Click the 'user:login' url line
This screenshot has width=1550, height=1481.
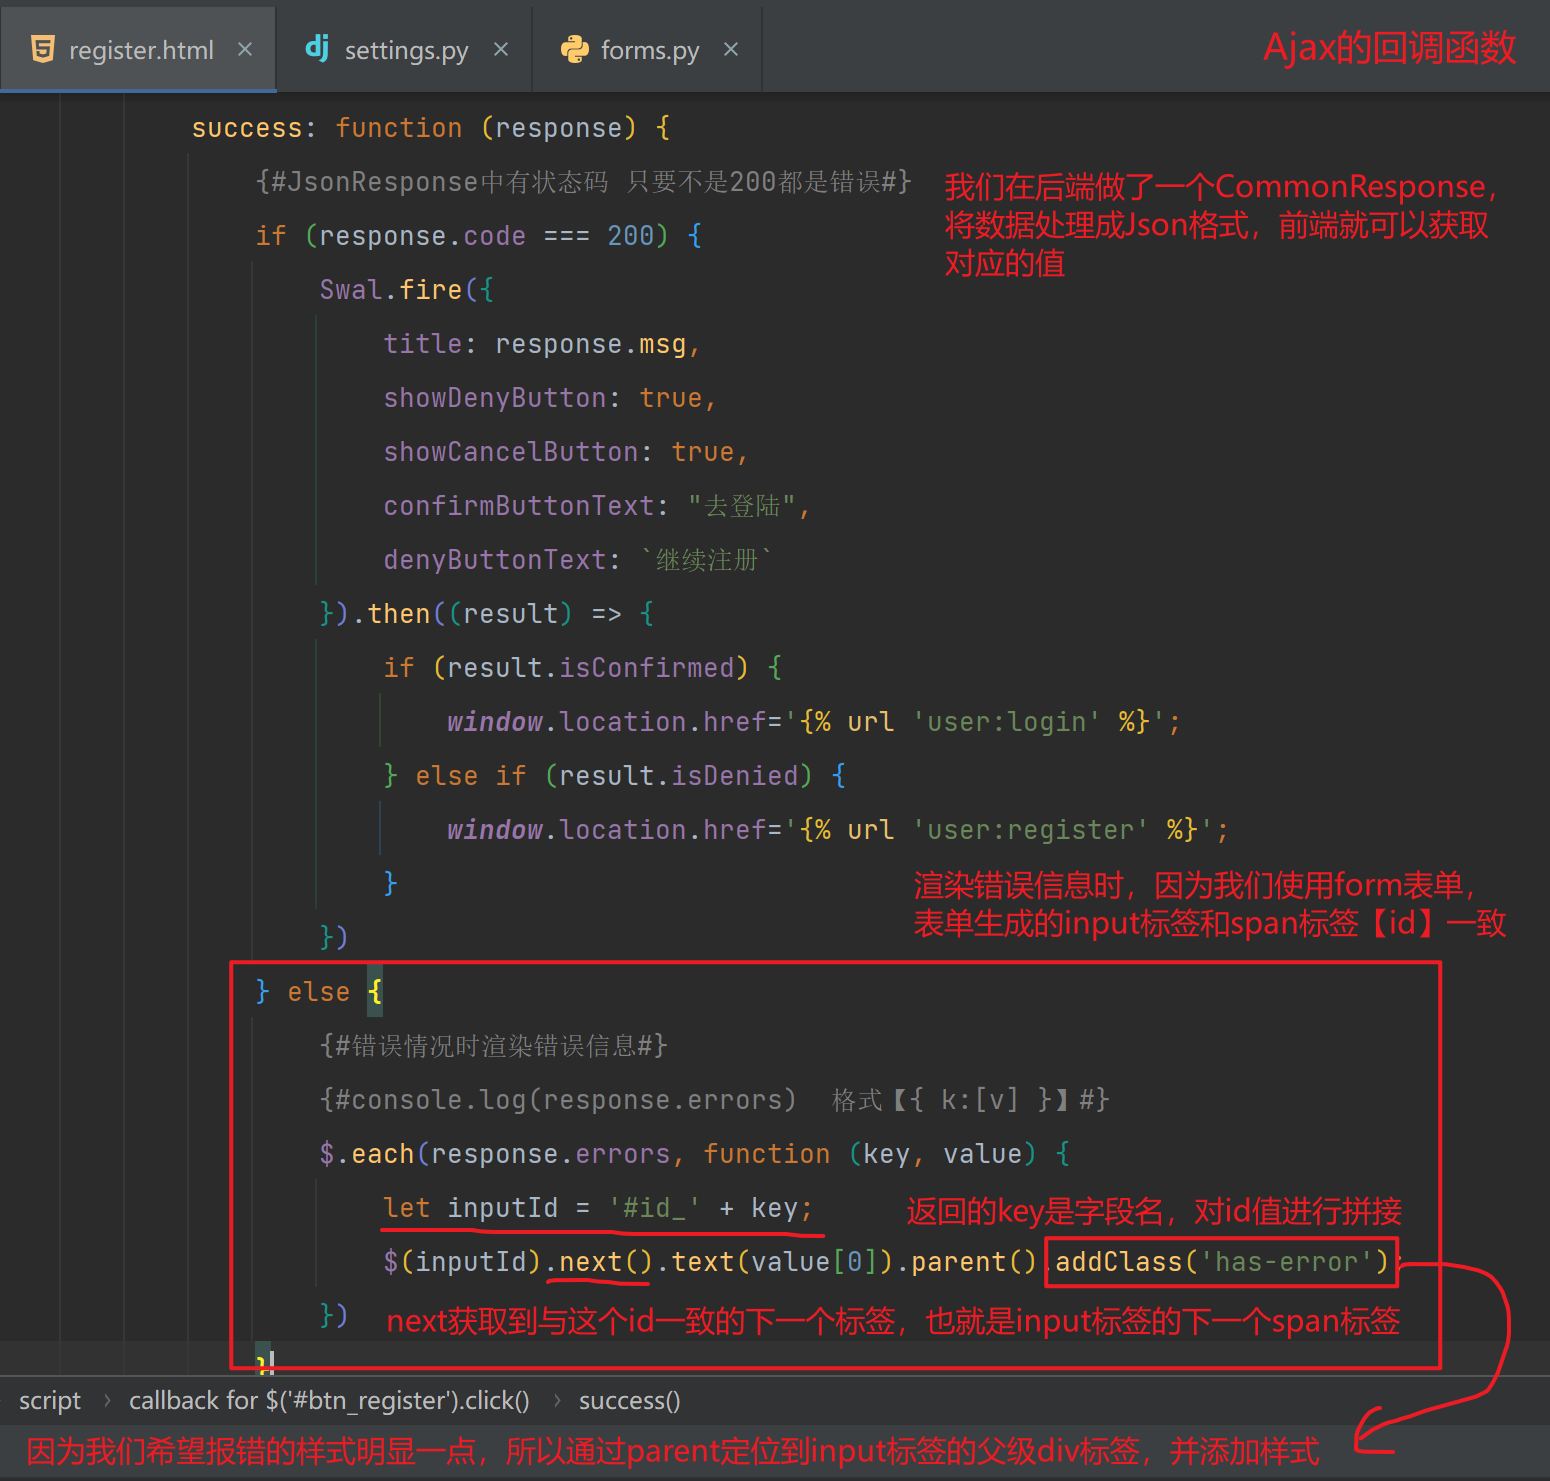[814, 722]
